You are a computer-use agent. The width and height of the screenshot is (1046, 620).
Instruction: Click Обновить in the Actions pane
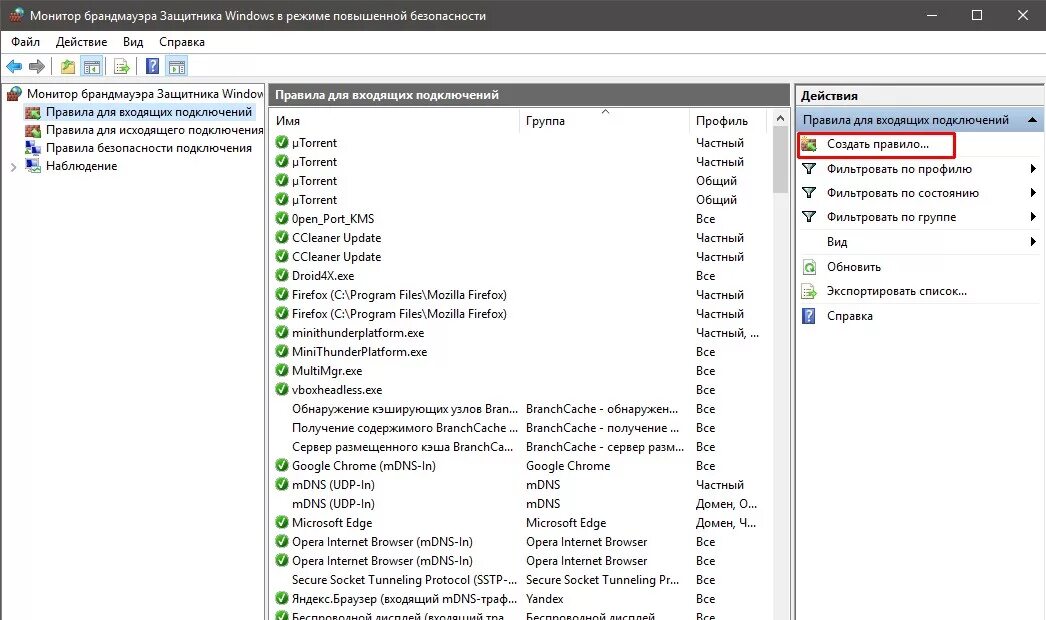coord(854,267)
